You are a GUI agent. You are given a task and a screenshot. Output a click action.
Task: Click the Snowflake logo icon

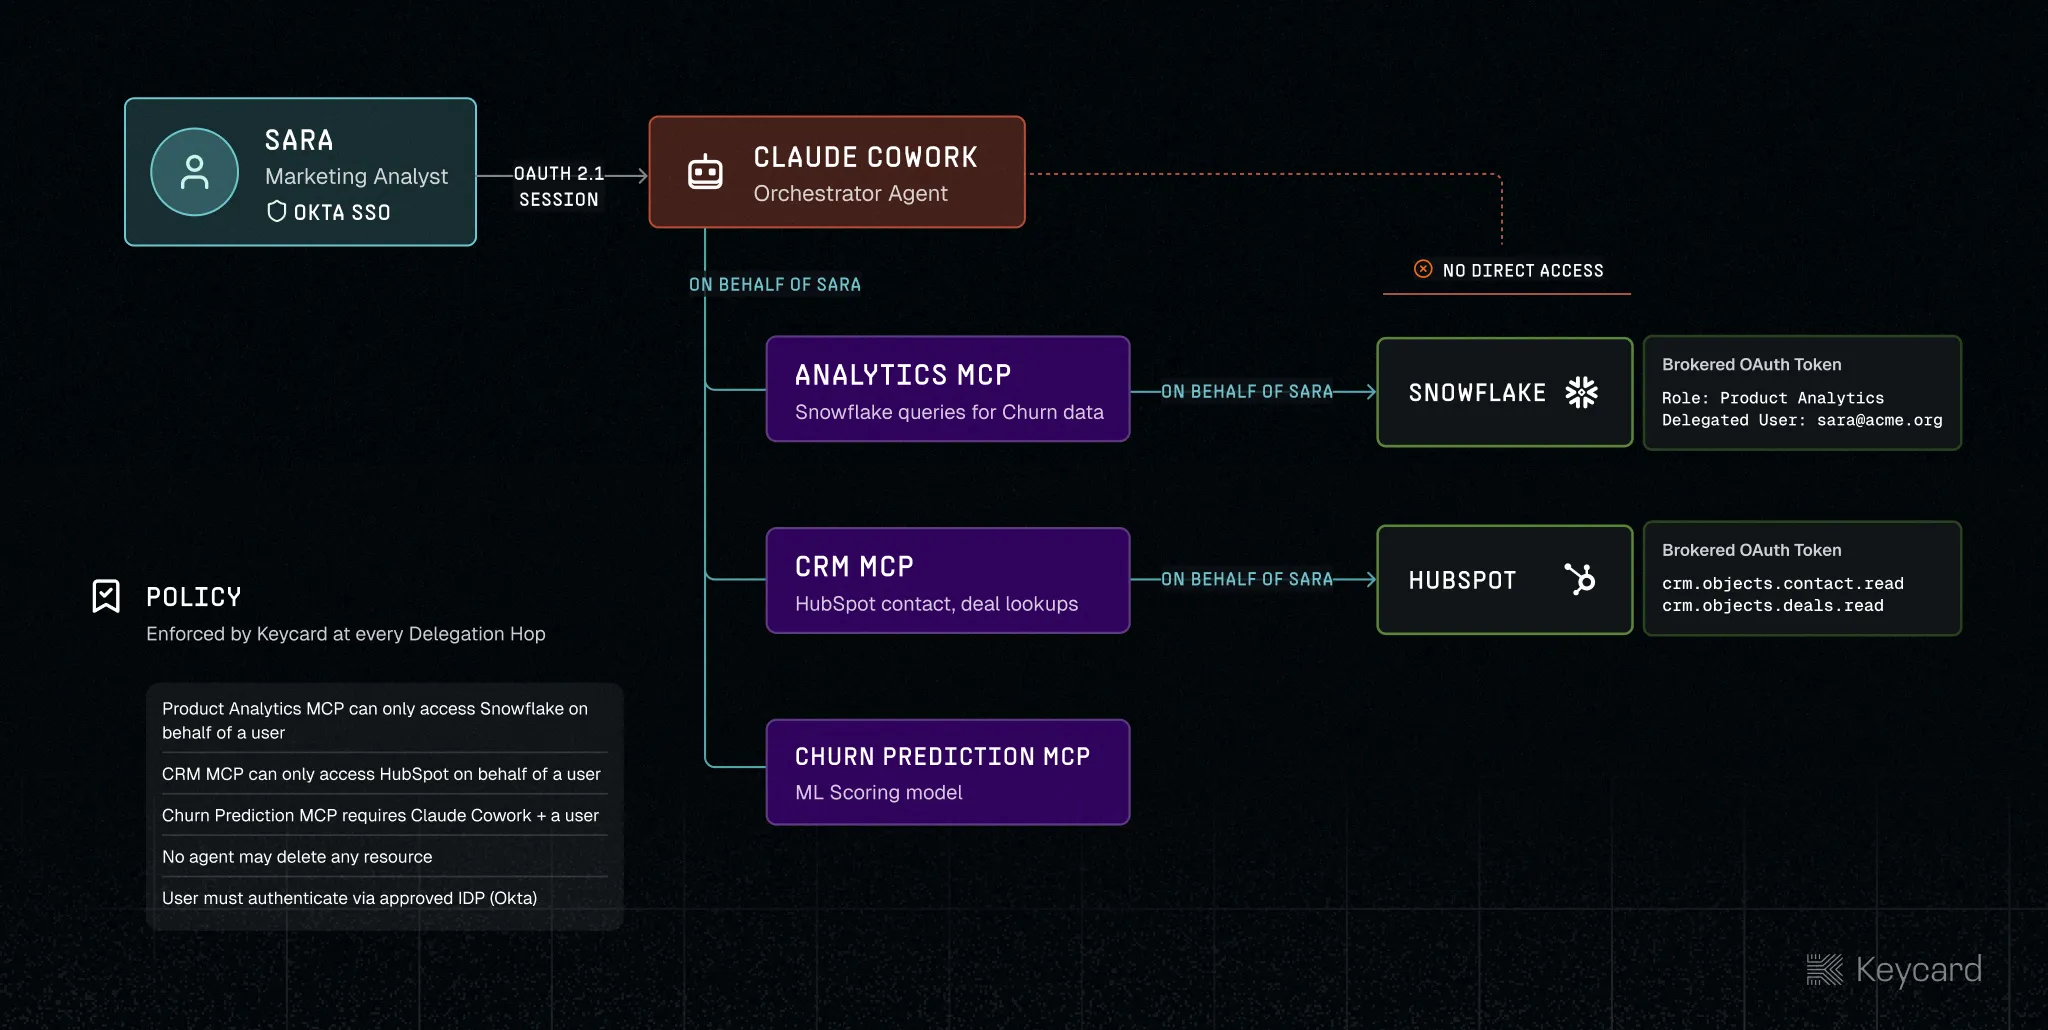pyautogui.click(x=1581, y=392)
